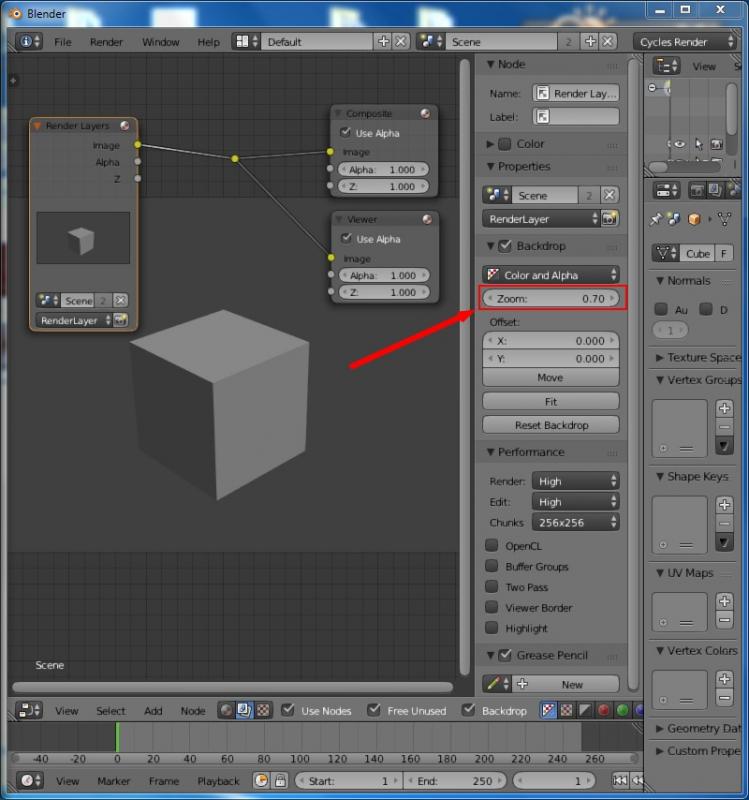The image size is (749, 800).
Task: Click the info editor type icon
Action: [x=28, y=42]
